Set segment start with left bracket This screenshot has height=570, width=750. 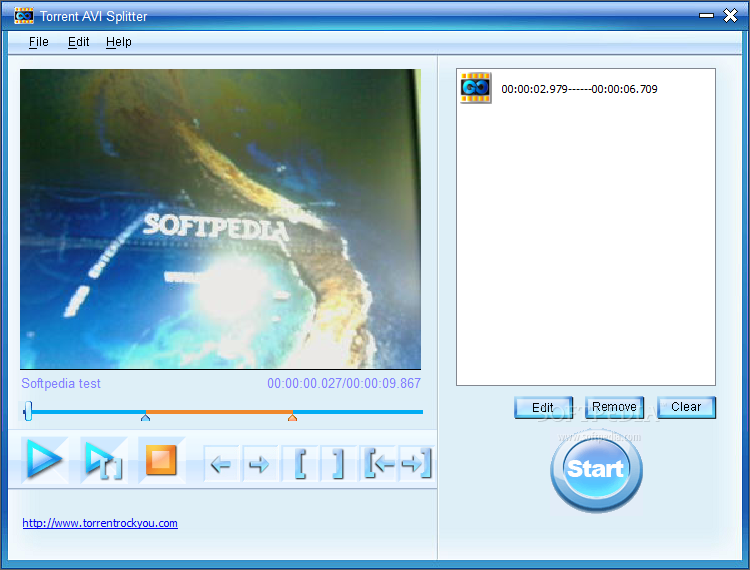pos(300,463)
